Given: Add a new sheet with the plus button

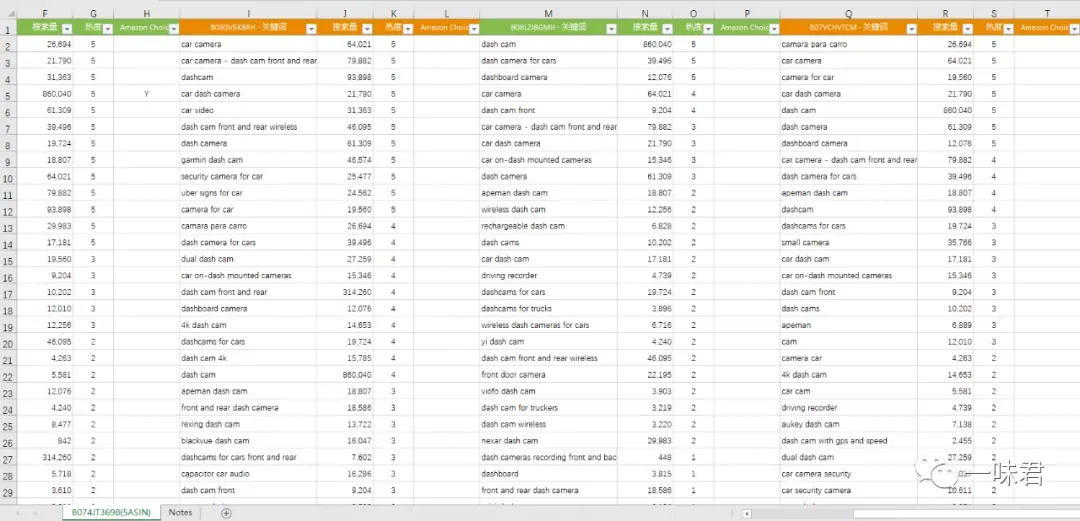Looking at the screenshot, I should [x=226, y=513].
